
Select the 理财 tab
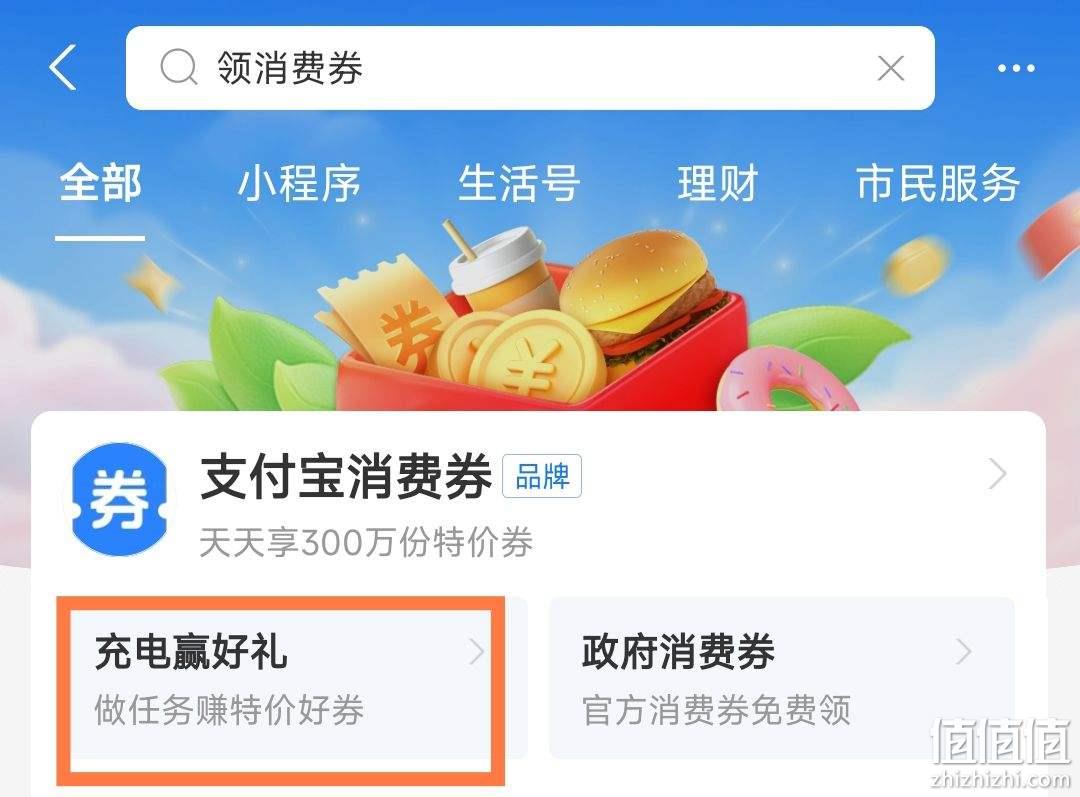718,183
